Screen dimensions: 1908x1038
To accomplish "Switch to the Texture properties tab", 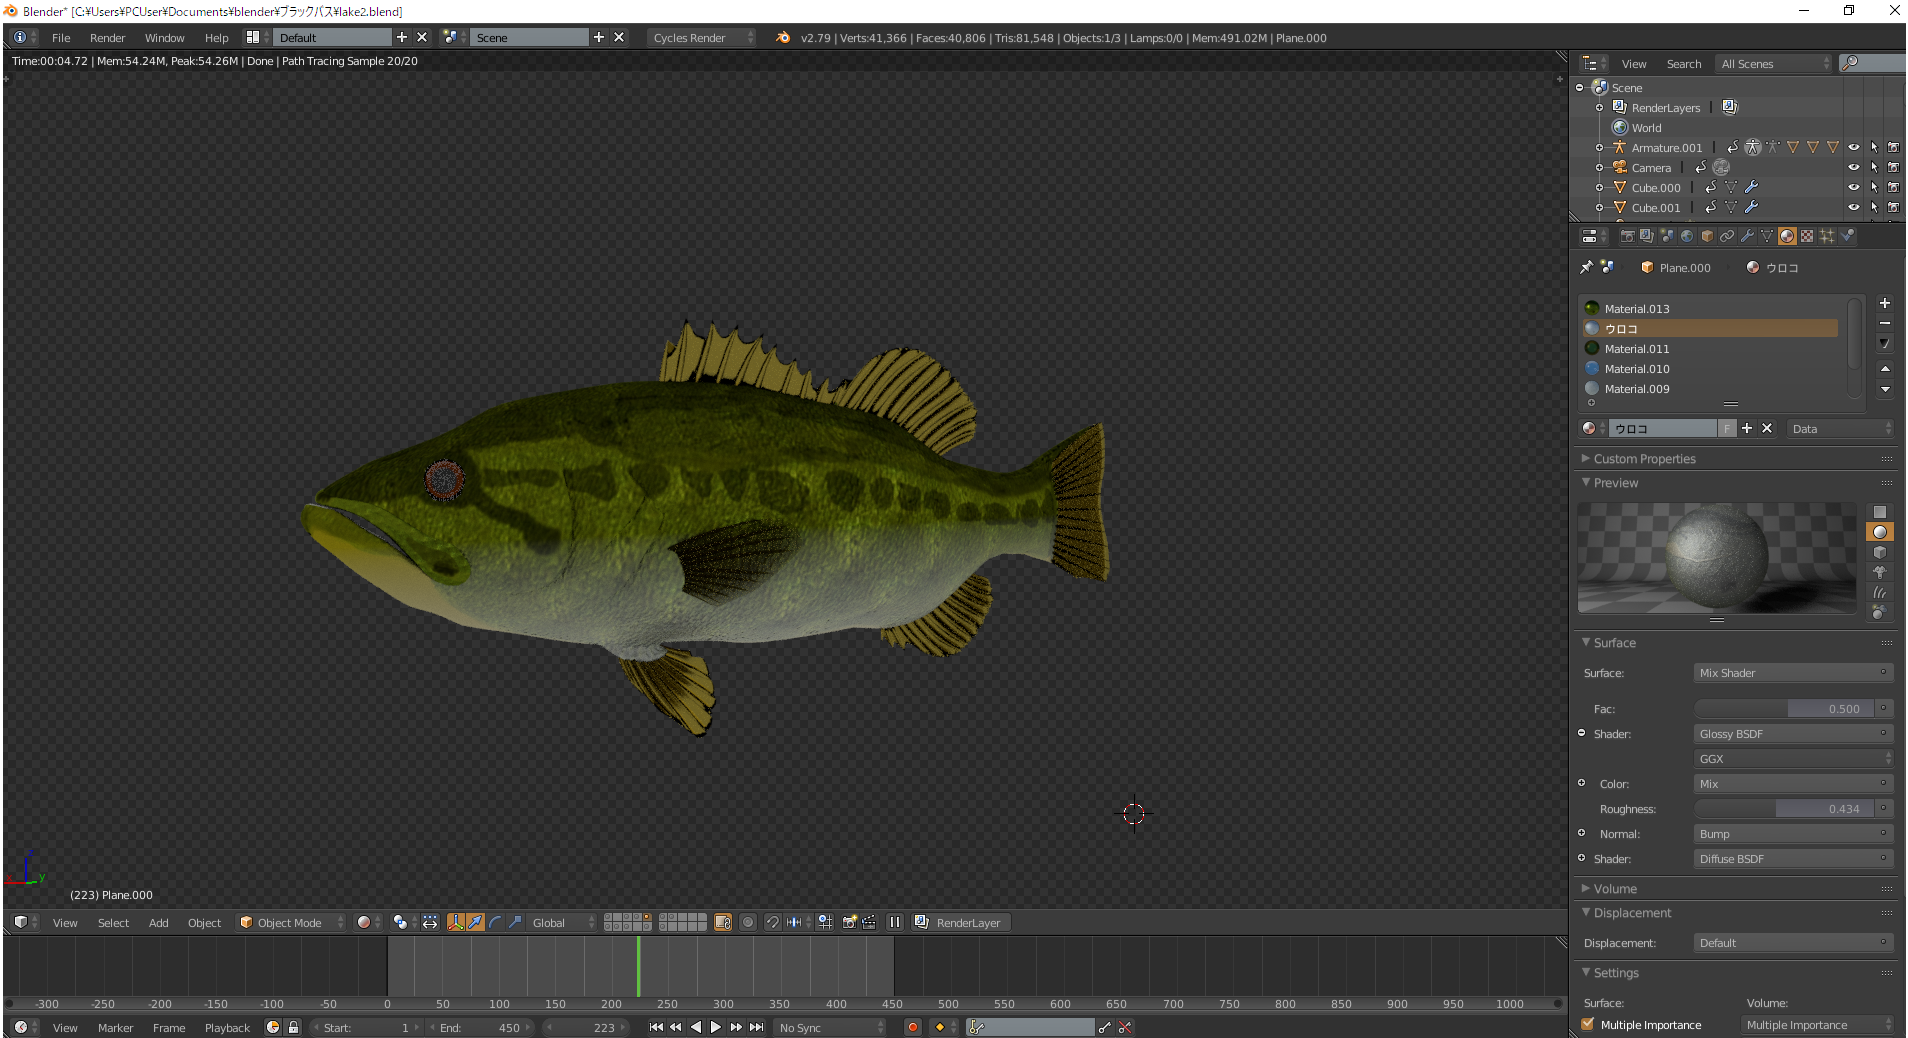I will tap(1807, 236).
